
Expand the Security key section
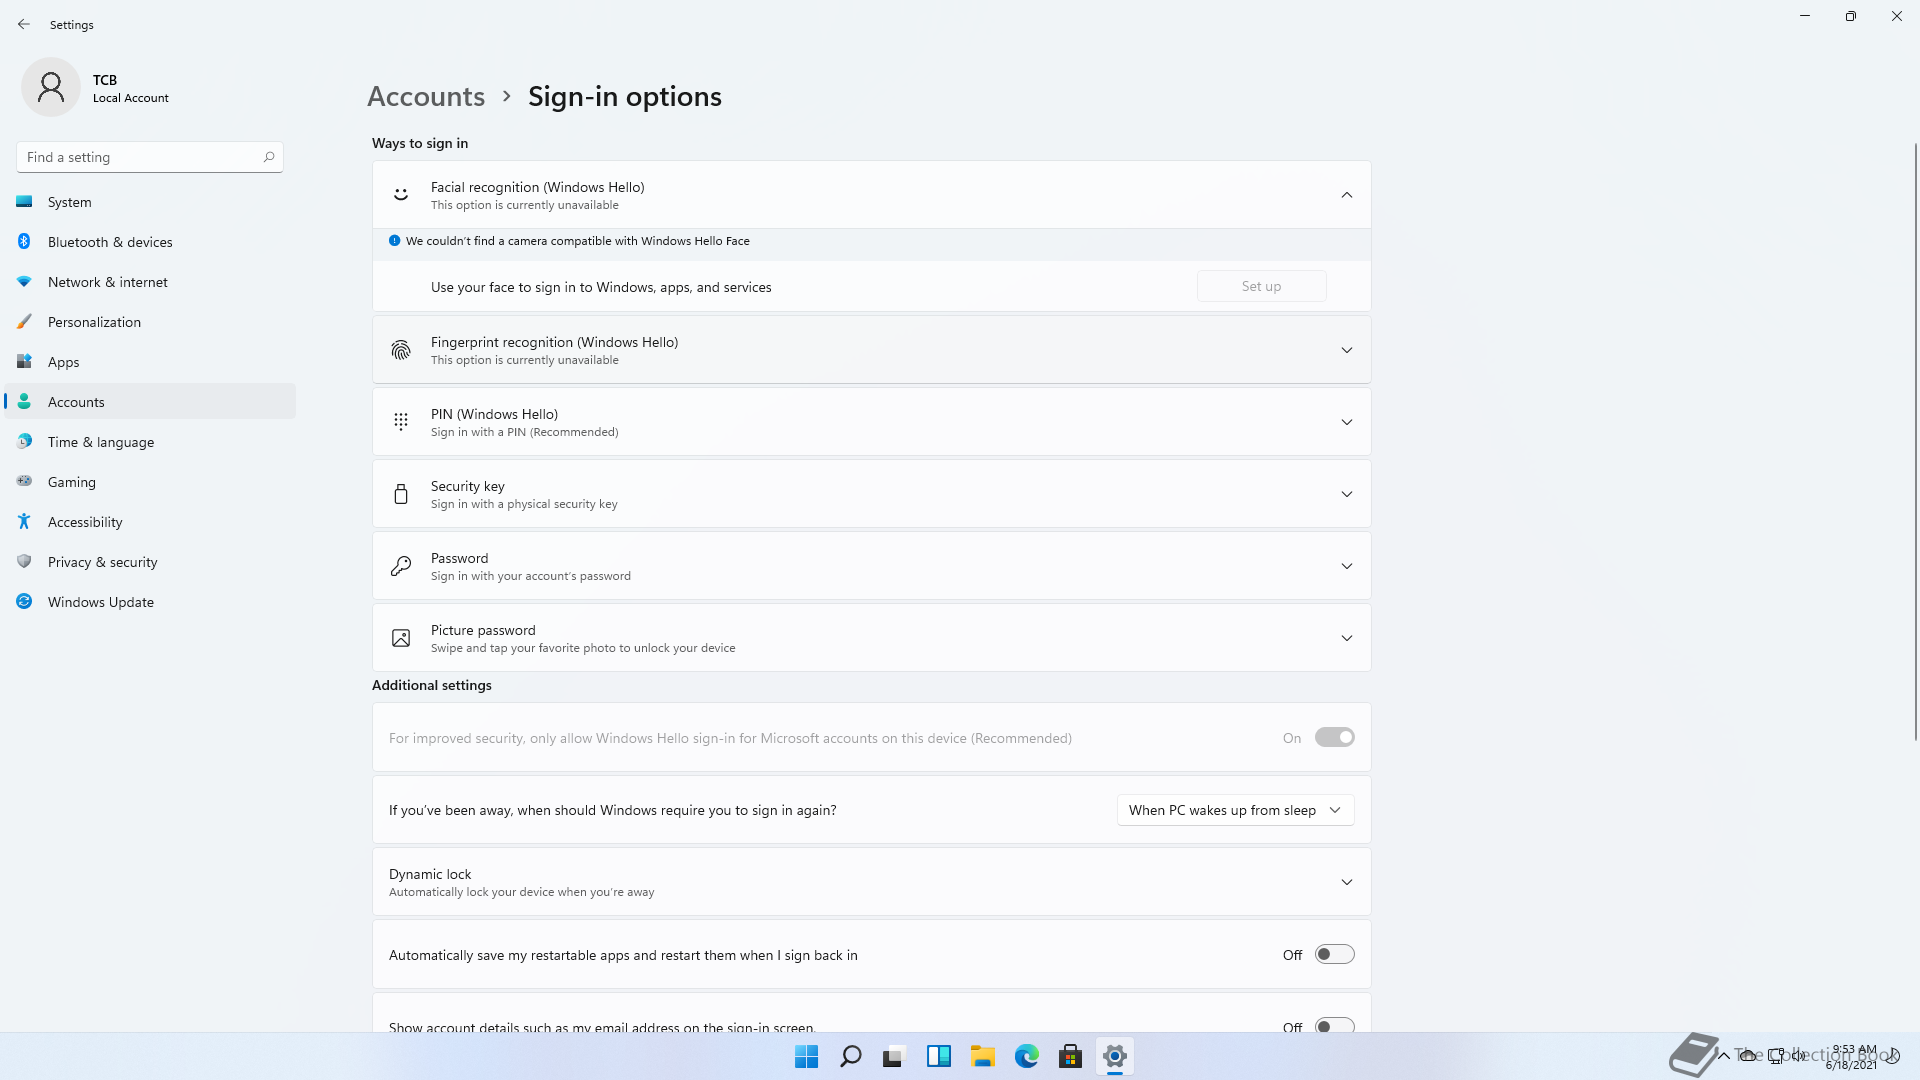click(1347, 494)
